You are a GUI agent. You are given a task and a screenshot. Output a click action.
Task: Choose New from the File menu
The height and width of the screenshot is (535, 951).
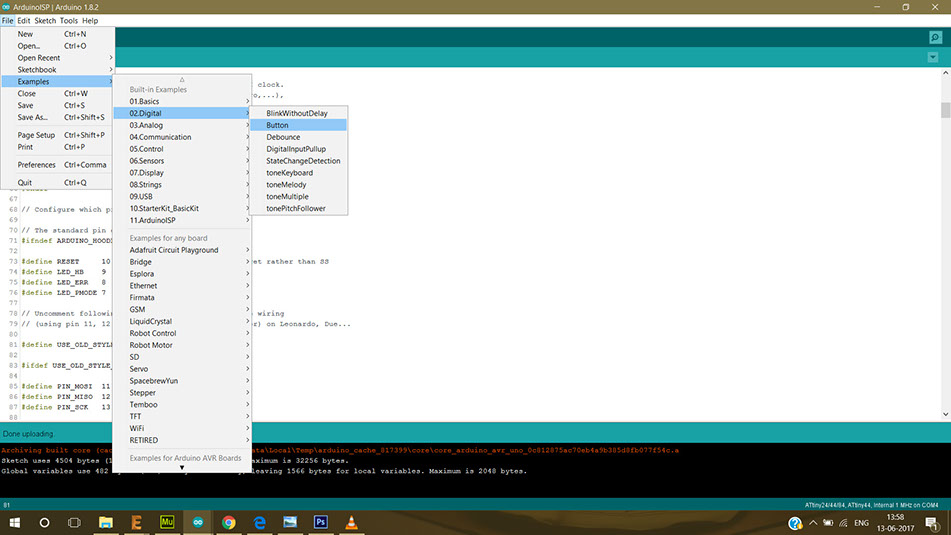point(58,34)
